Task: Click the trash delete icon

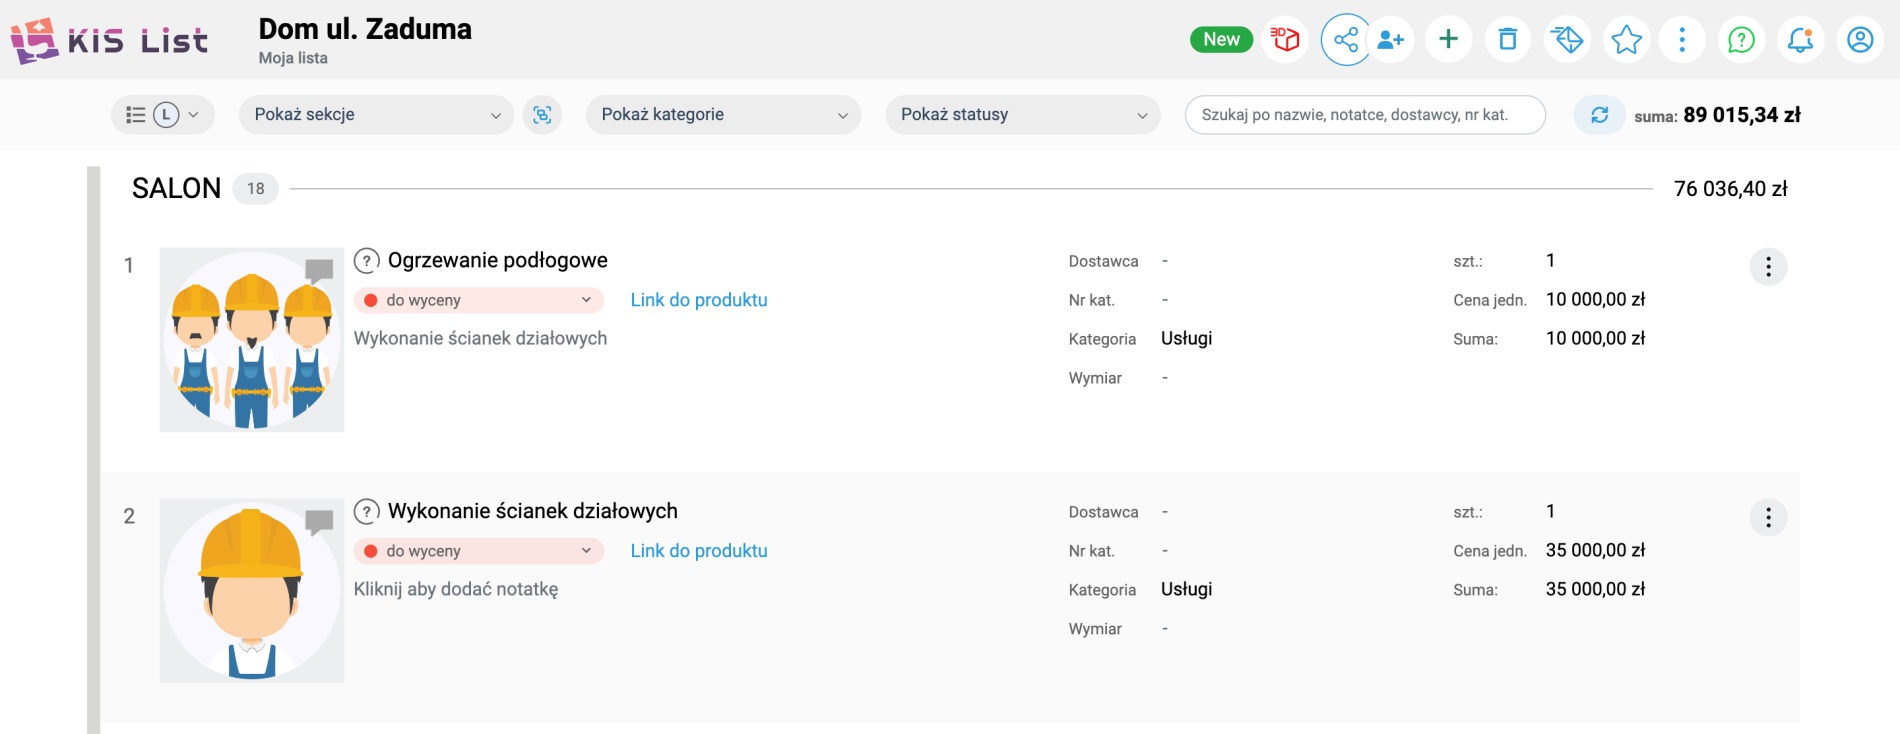Action: coord(1508,40)
